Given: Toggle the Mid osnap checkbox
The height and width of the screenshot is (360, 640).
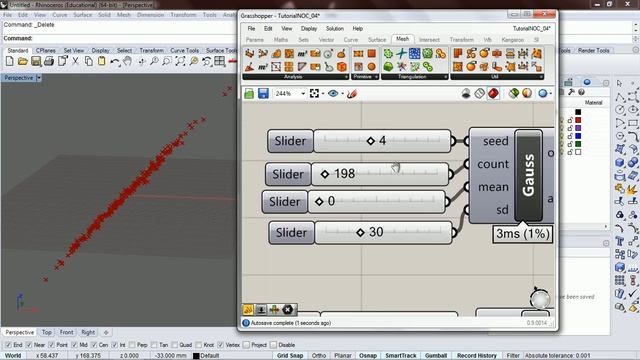Looking at the screenshot, I should coord(74,345).
